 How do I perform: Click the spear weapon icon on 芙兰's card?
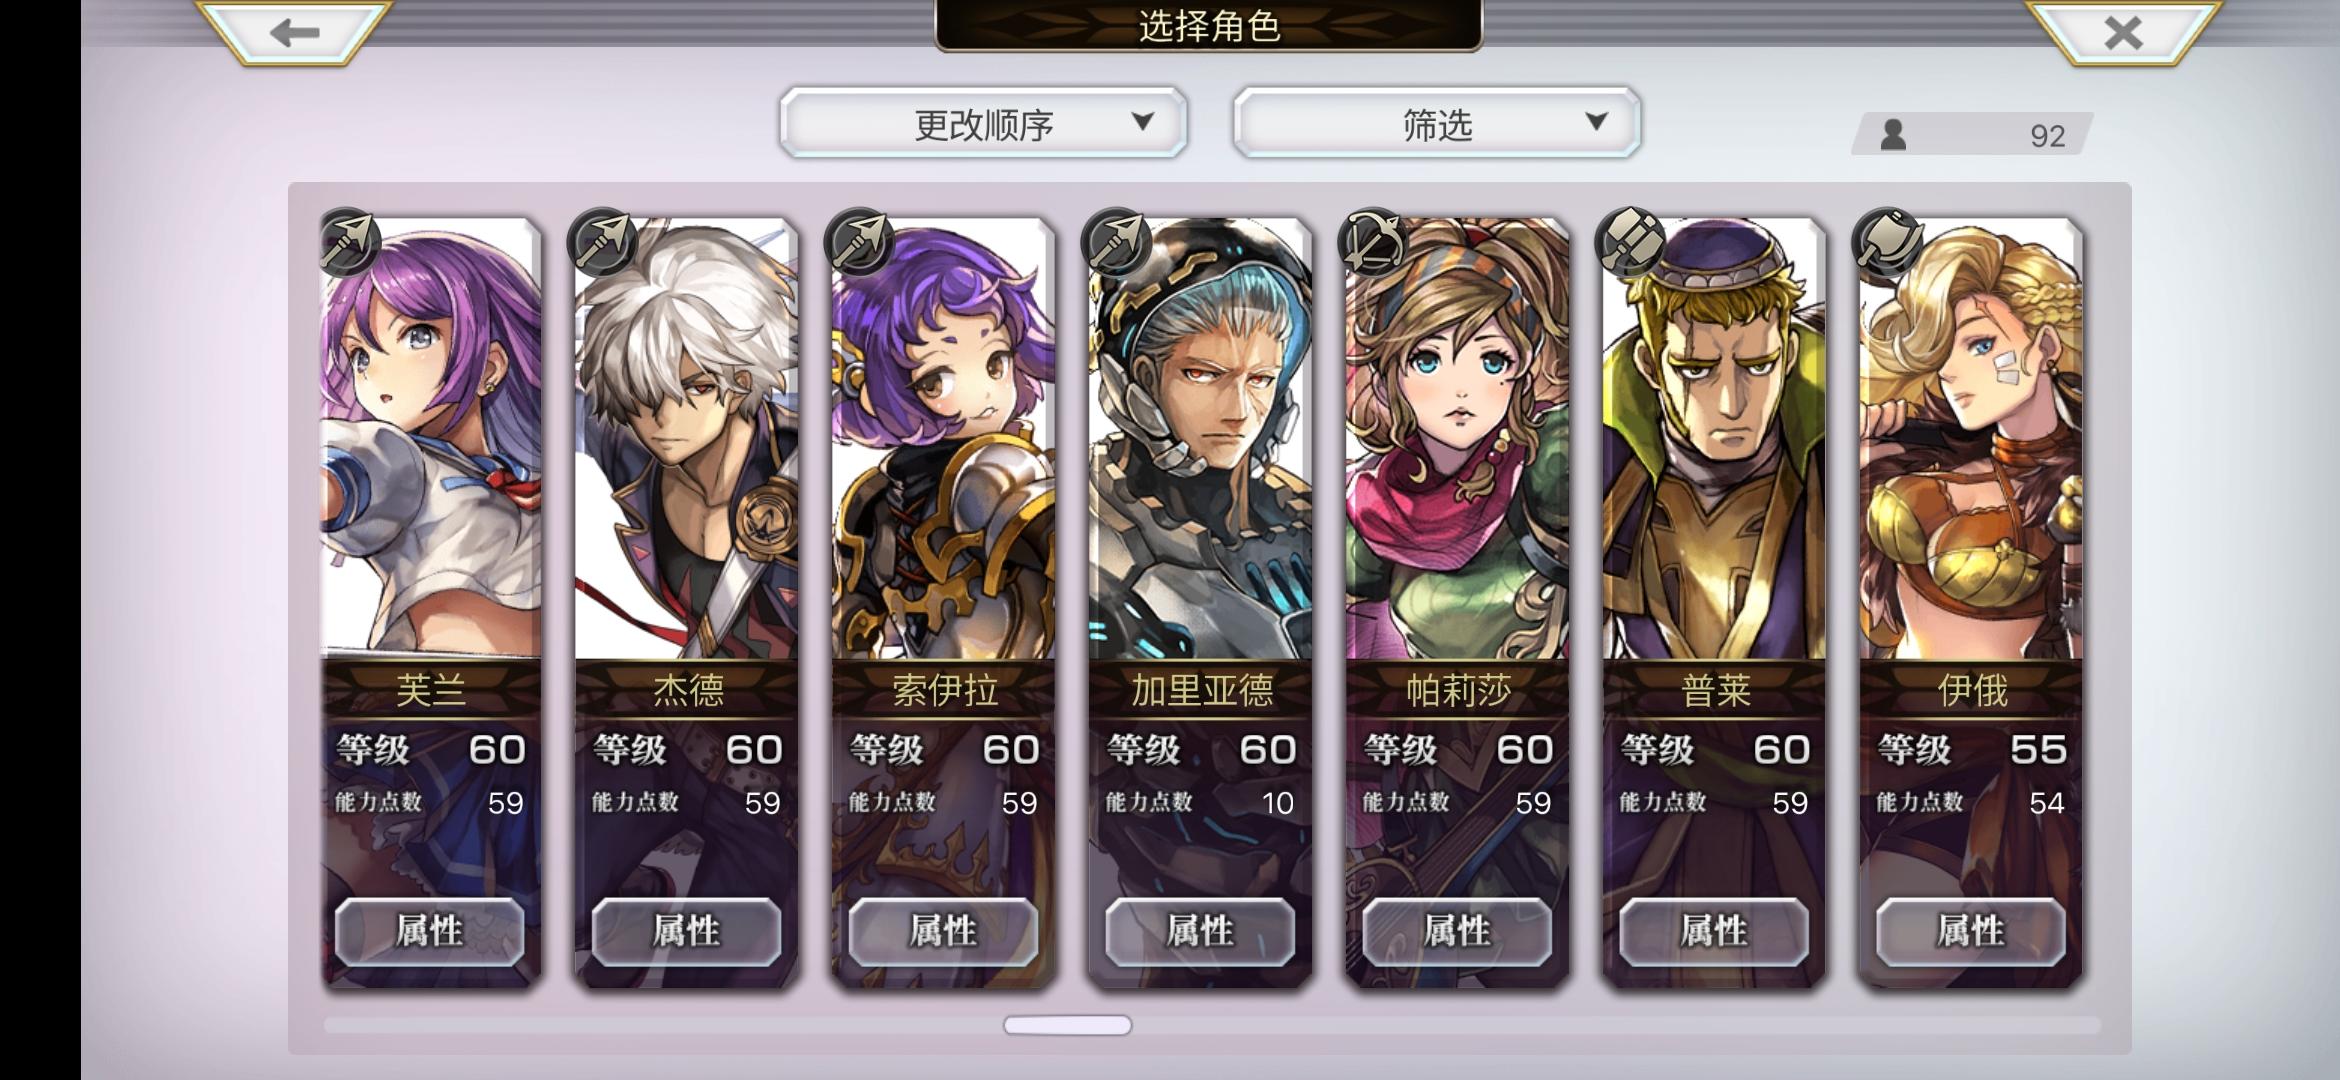pyautogui.click(x=349, y=243)
